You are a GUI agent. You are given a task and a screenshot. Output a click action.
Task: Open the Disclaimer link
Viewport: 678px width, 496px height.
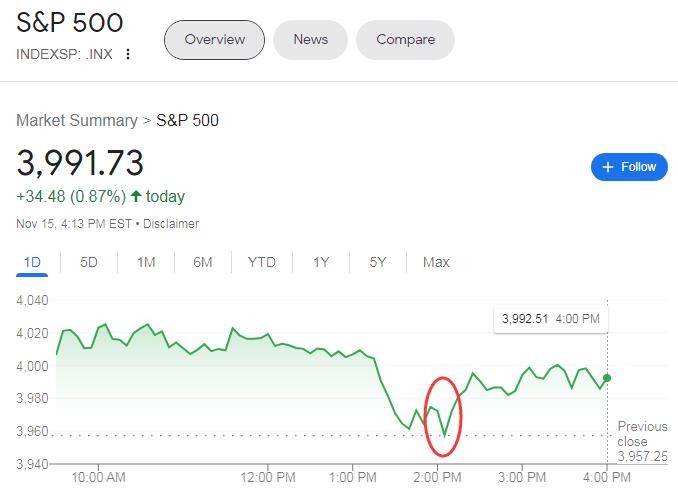click(x=171, y=224)
